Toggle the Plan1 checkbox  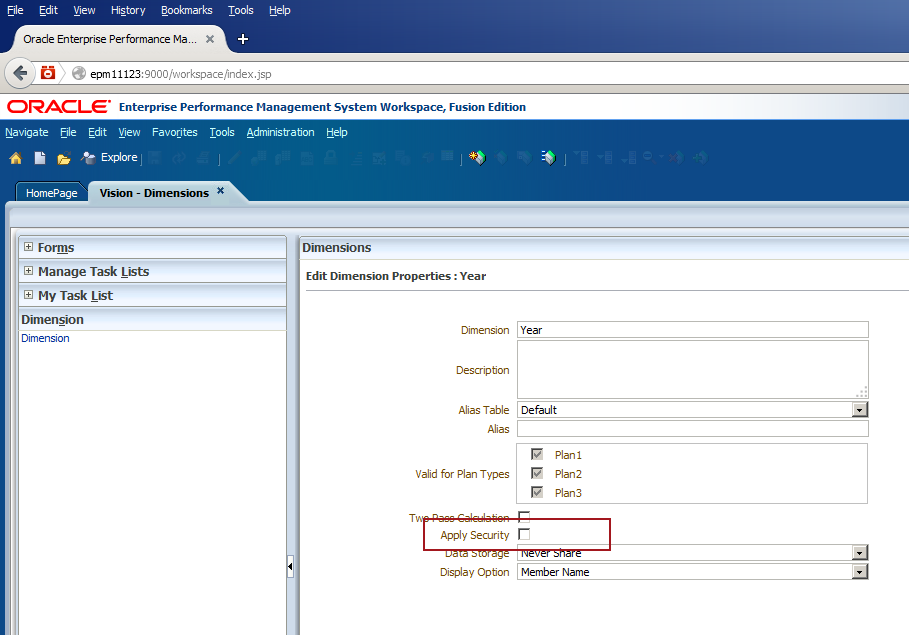tap(537, 454)
